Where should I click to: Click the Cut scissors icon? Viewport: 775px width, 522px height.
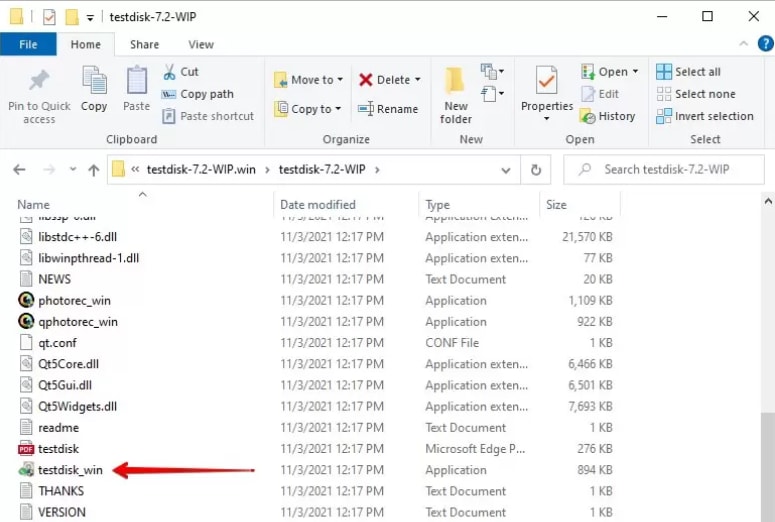tap(170, 72)
